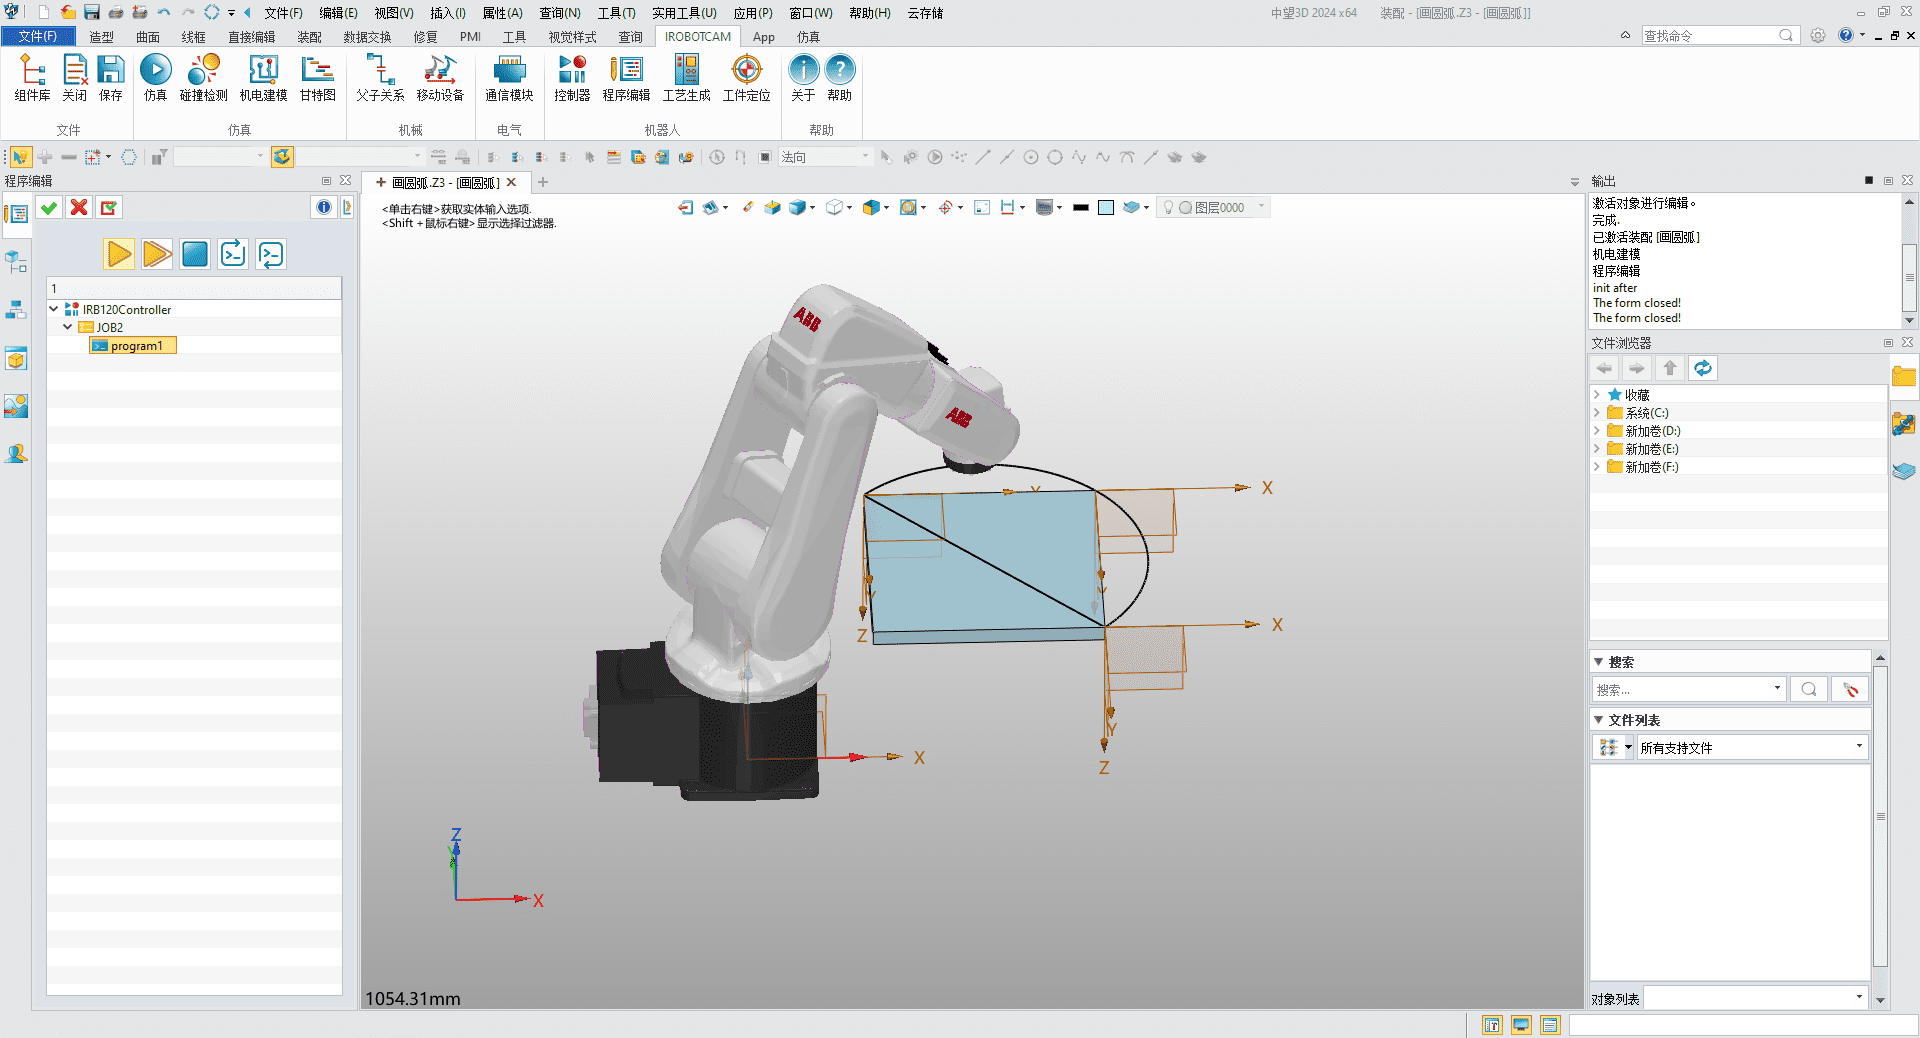Click the undo arrow in quick access toolbar
Viewport: 1920px width, 1038px height.
pyautogui.click(x=163, y=13)
